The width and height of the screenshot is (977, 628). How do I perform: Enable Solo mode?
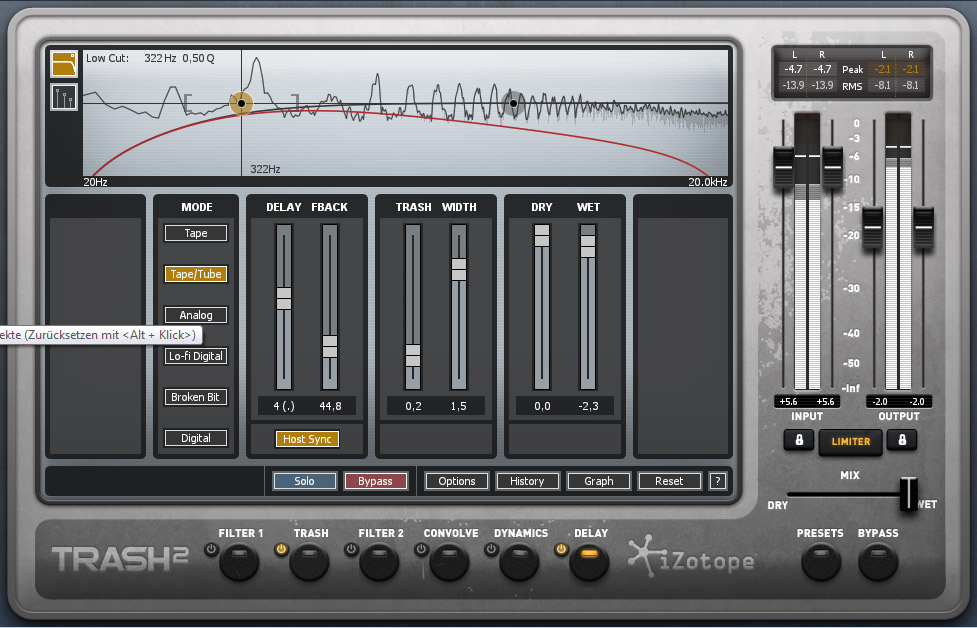[304, 481]
